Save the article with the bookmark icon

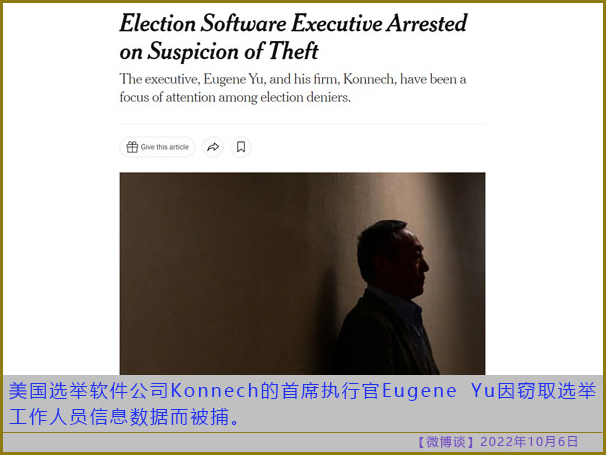click(241, 147)
